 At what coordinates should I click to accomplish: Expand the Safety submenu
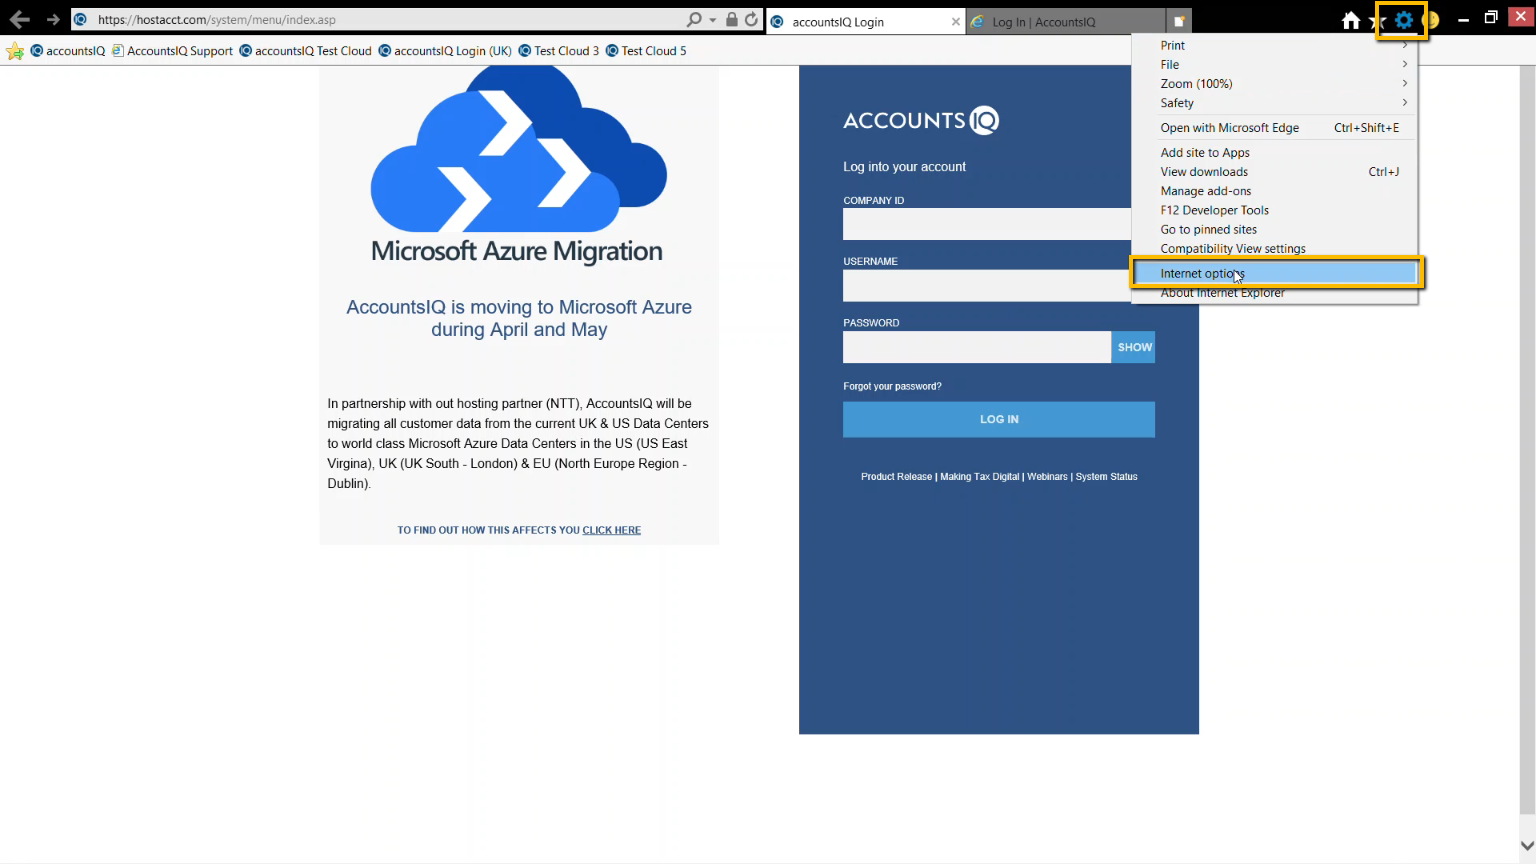click(1275, 103)
